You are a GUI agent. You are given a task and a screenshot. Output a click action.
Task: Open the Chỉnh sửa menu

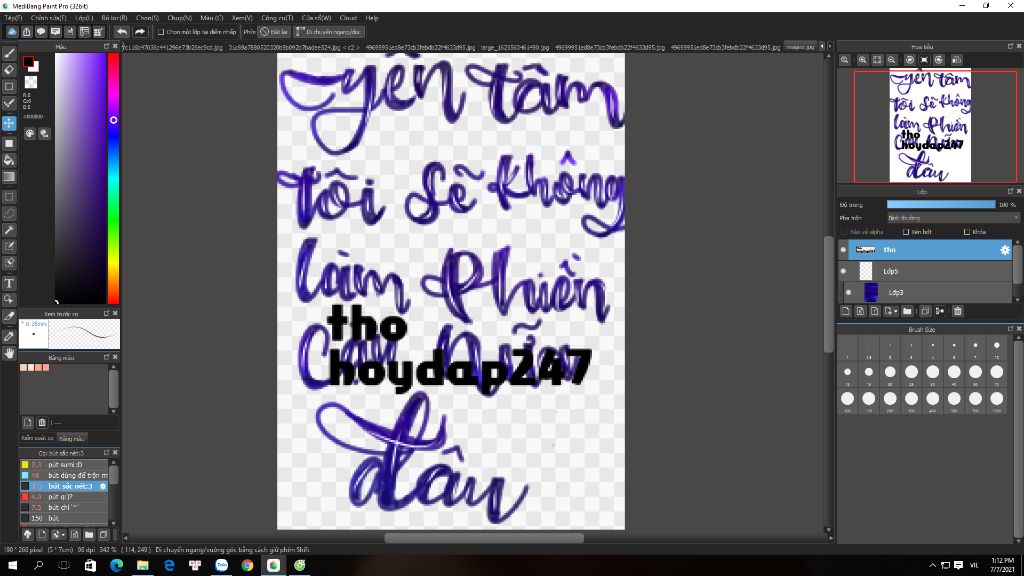click(48, 18)
